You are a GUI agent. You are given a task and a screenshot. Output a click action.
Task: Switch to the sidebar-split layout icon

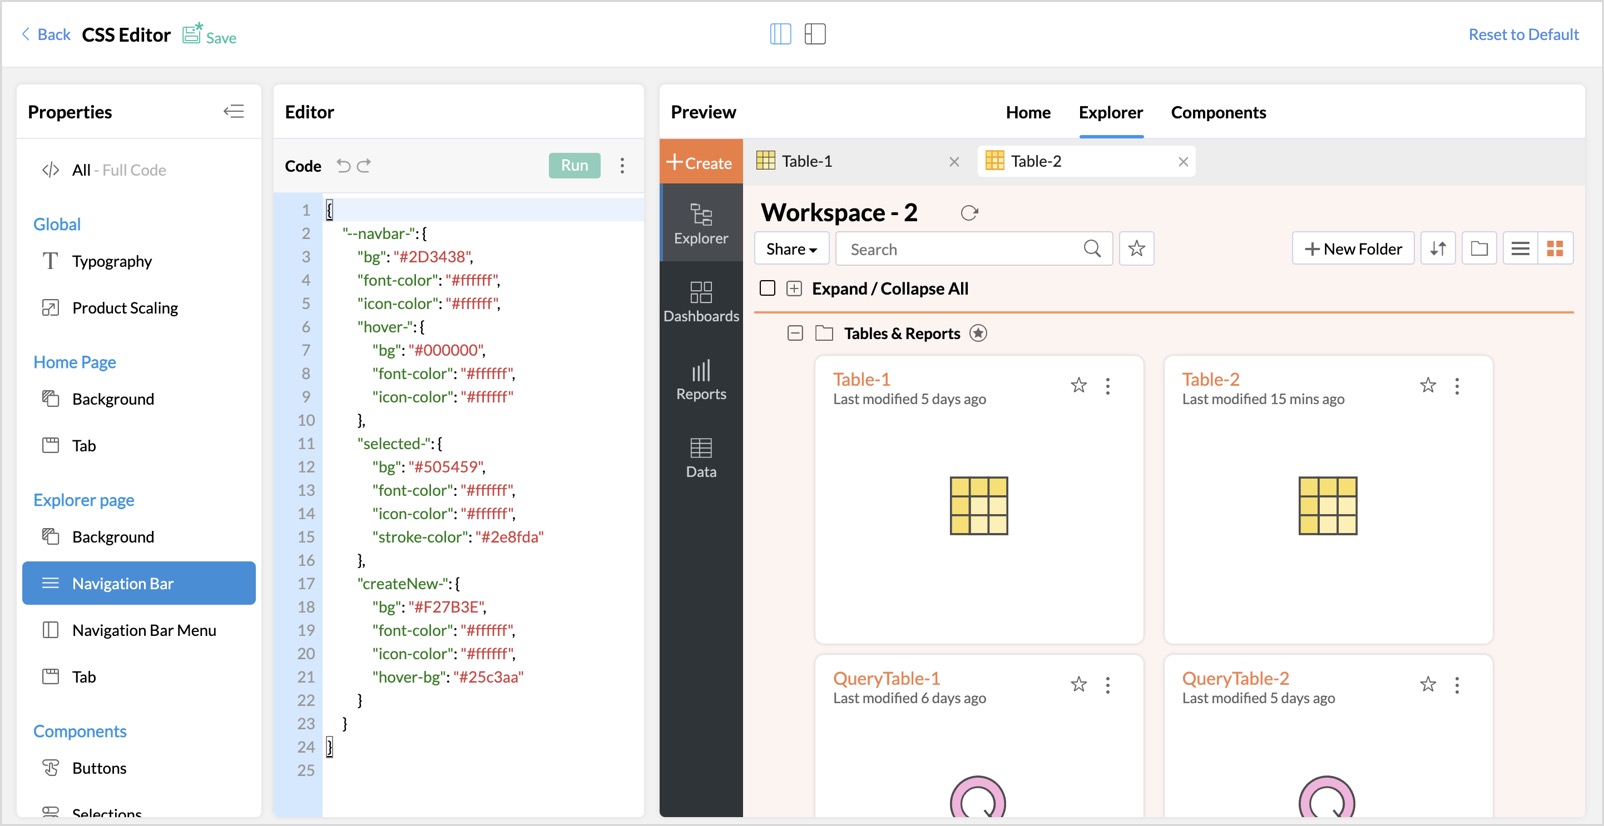[815, 34]
